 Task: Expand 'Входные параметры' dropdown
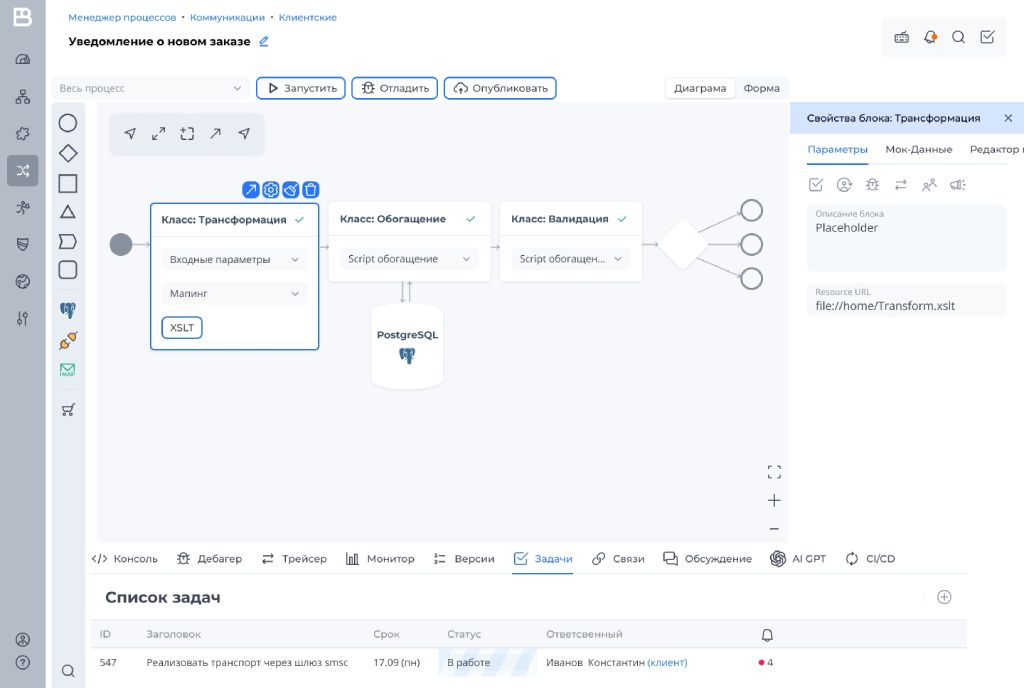pyautogui.click(x=234, y=260)
